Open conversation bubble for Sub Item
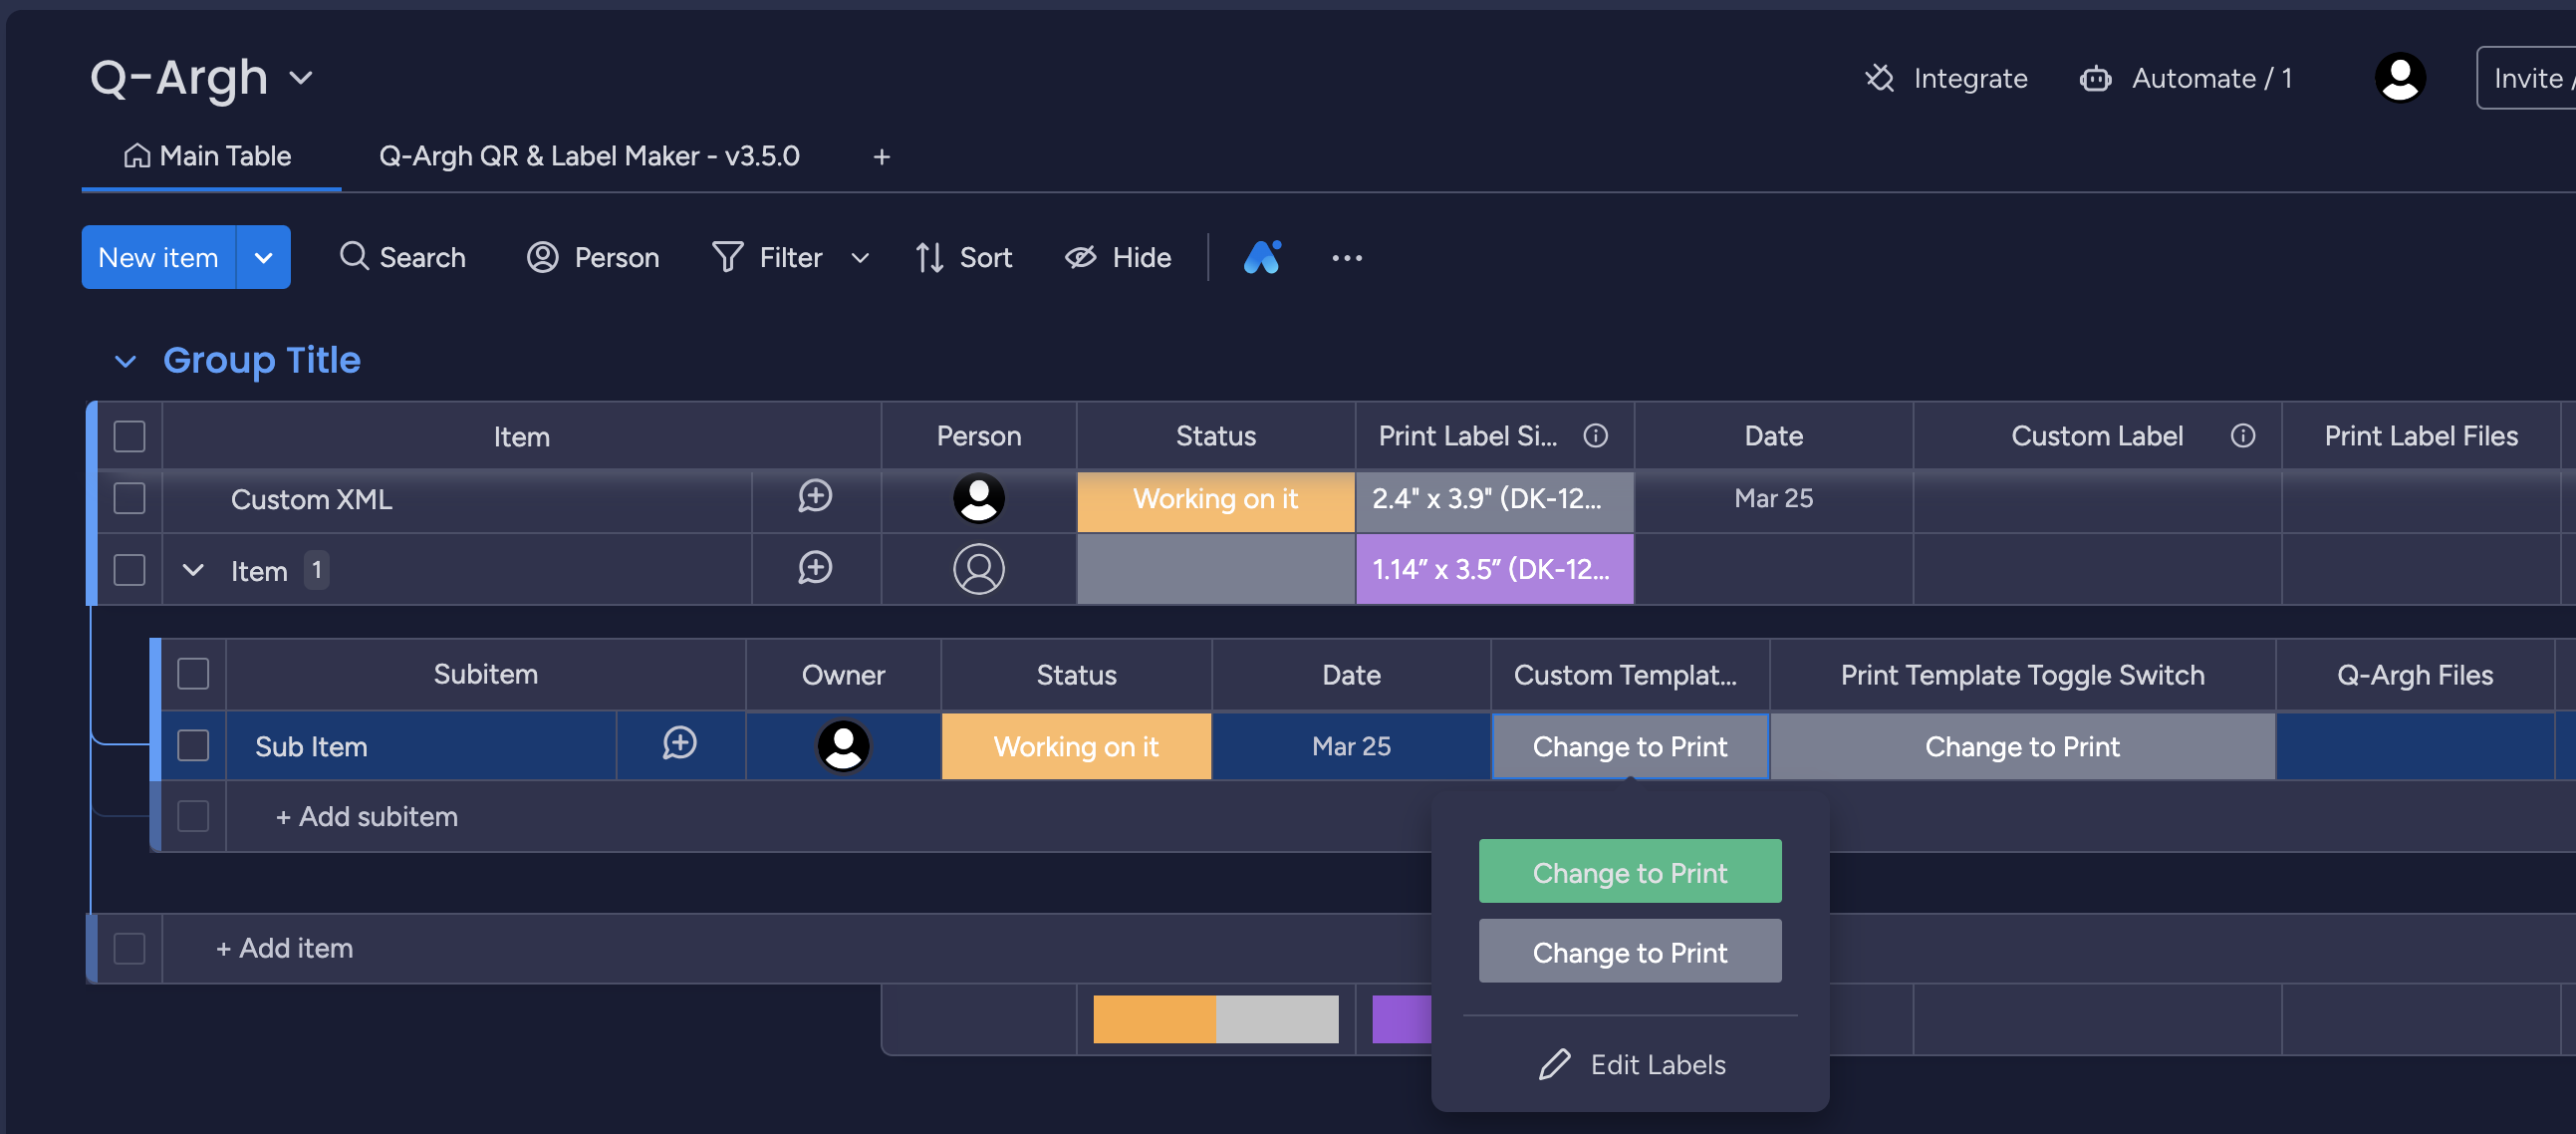The image size is (2576, 1134). click(x=679, y=743)
